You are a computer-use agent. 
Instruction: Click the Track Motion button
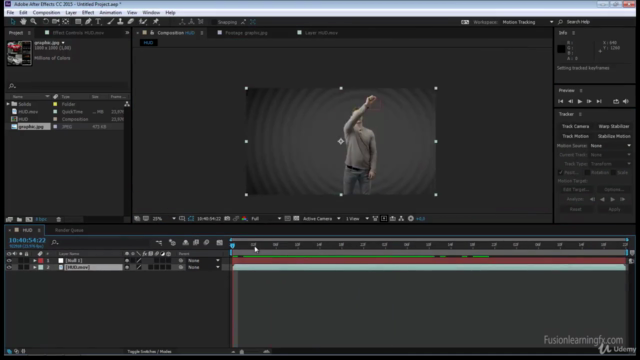575,136
